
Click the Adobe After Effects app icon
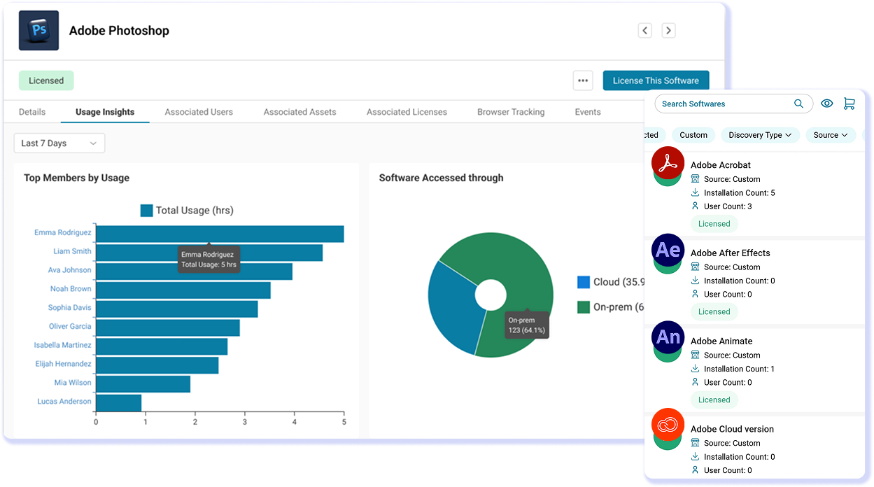(668, 252)
